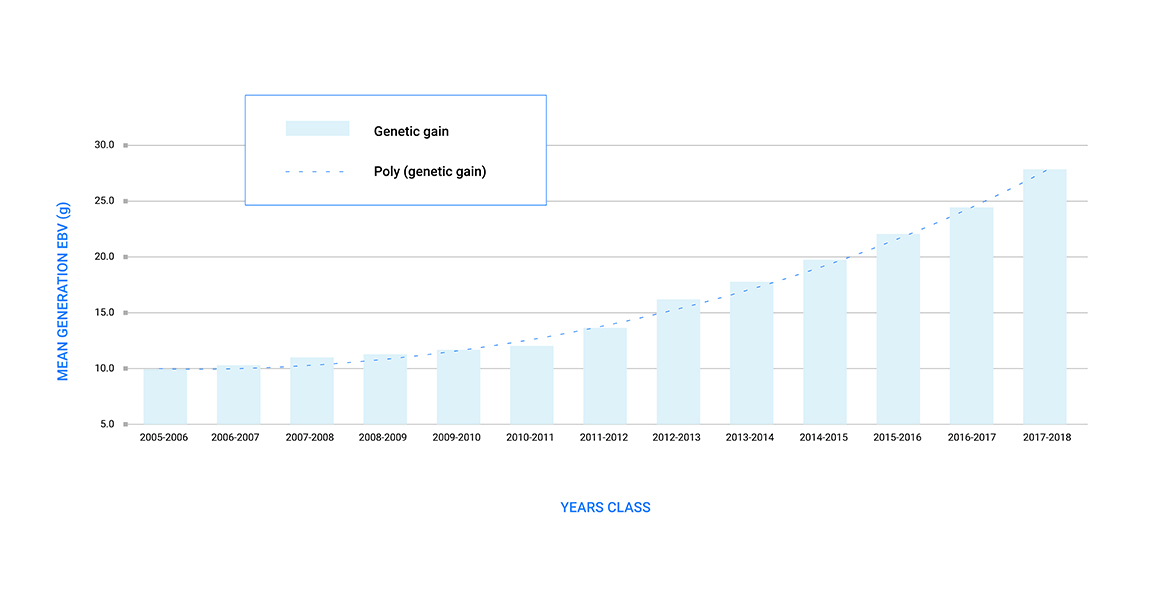
Task: Select the 2014-2015 data bar
Action: point(825,343)
